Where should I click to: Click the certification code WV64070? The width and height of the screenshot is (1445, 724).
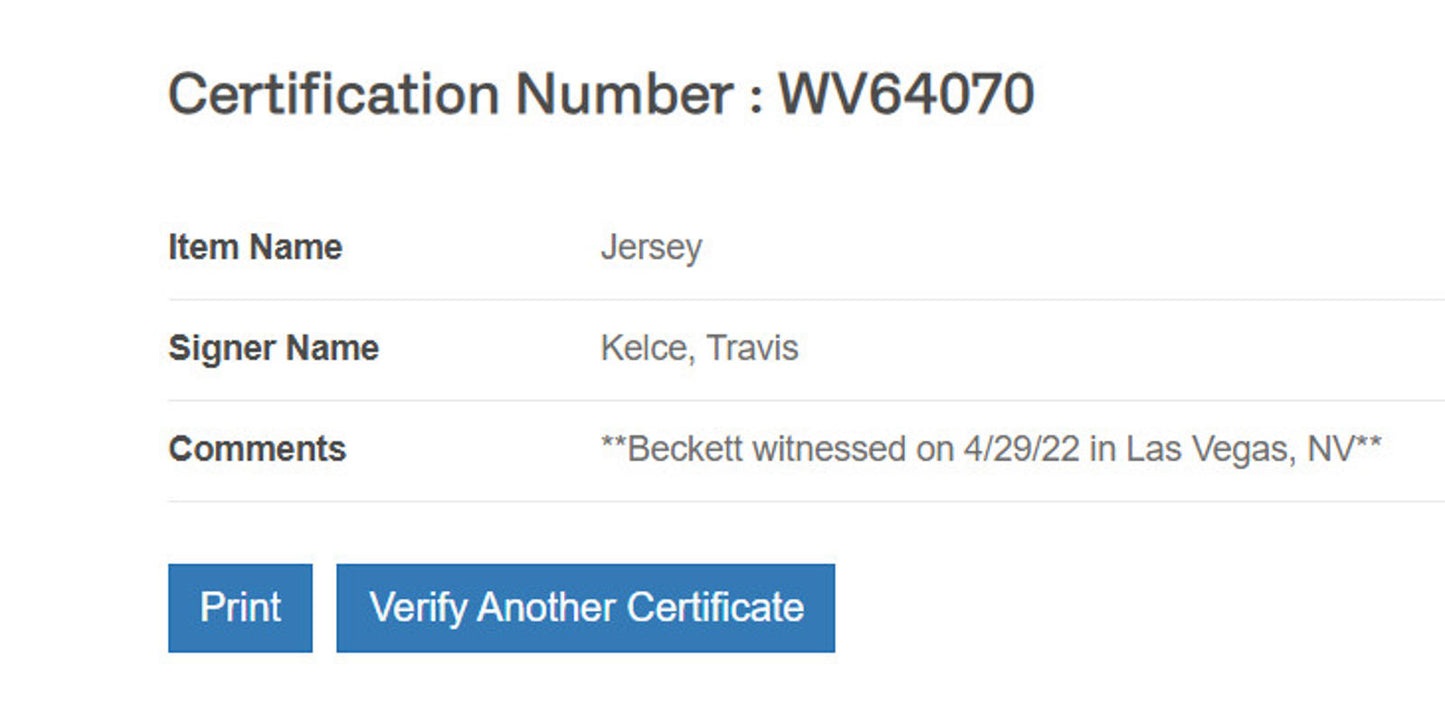[906, 94]
